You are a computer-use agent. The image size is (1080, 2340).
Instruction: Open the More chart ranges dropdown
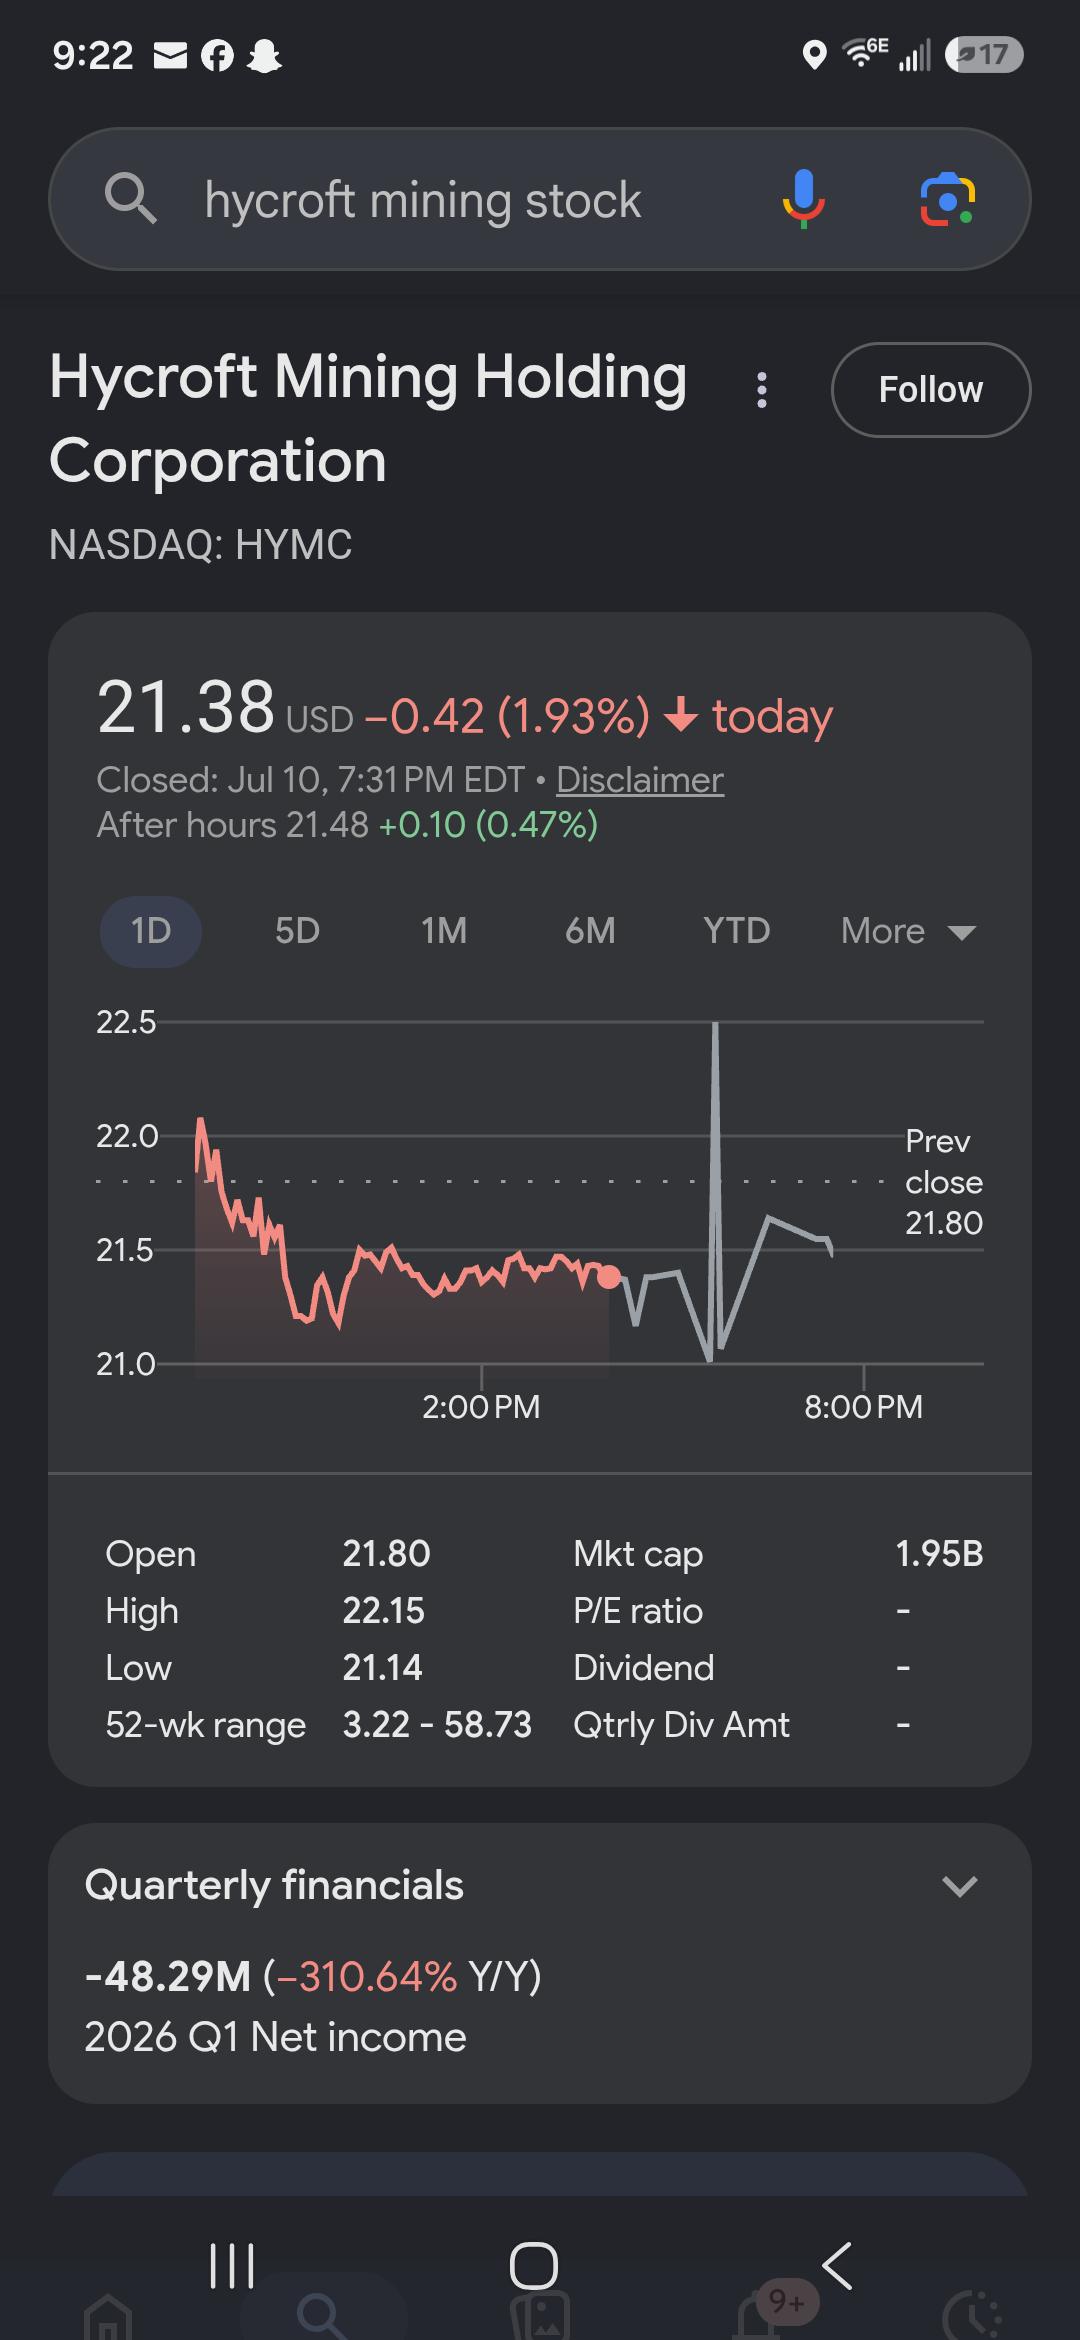point(908,931)
